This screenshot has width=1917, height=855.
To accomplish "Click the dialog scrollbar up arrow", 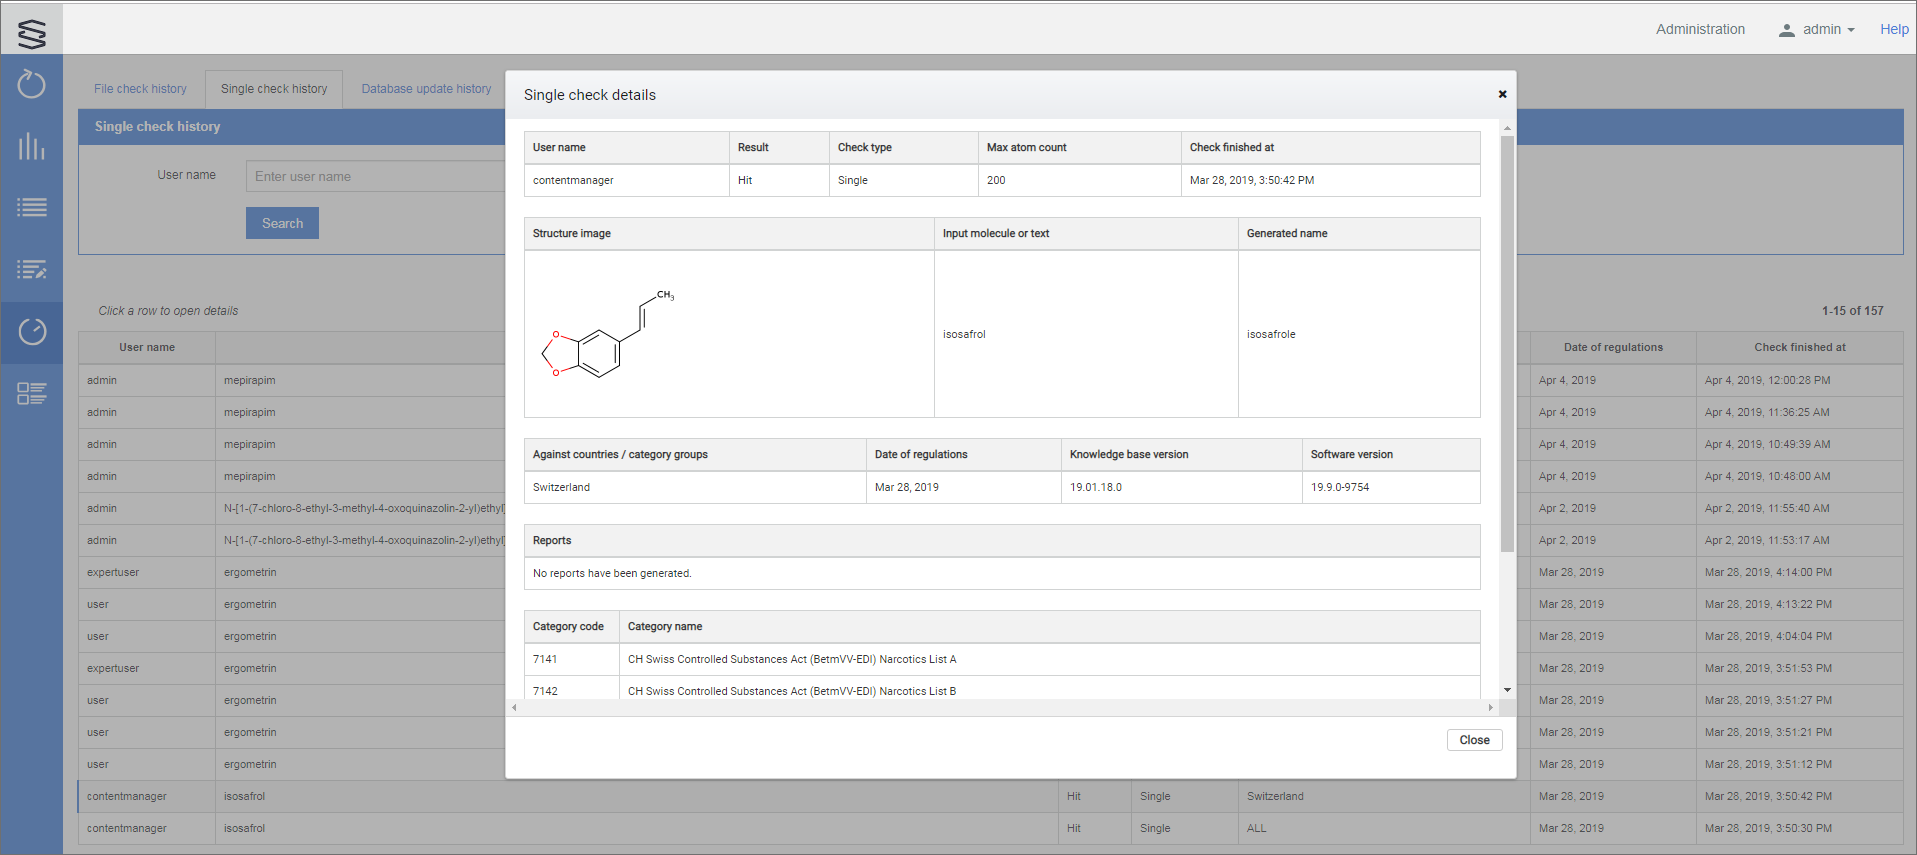I will click(1507, 128).
